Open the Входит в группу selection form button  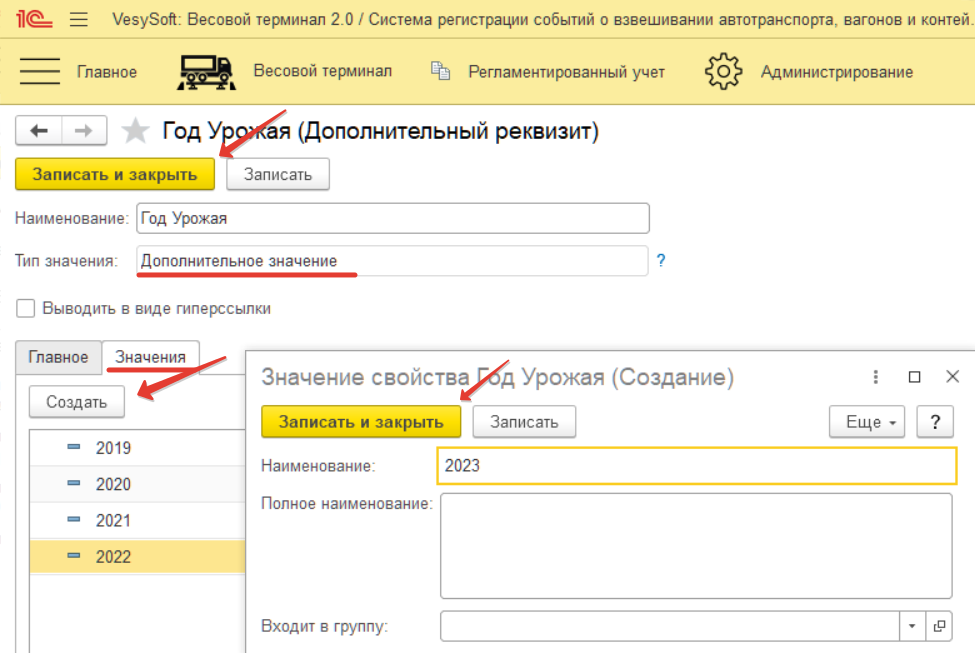click(939, 626)
